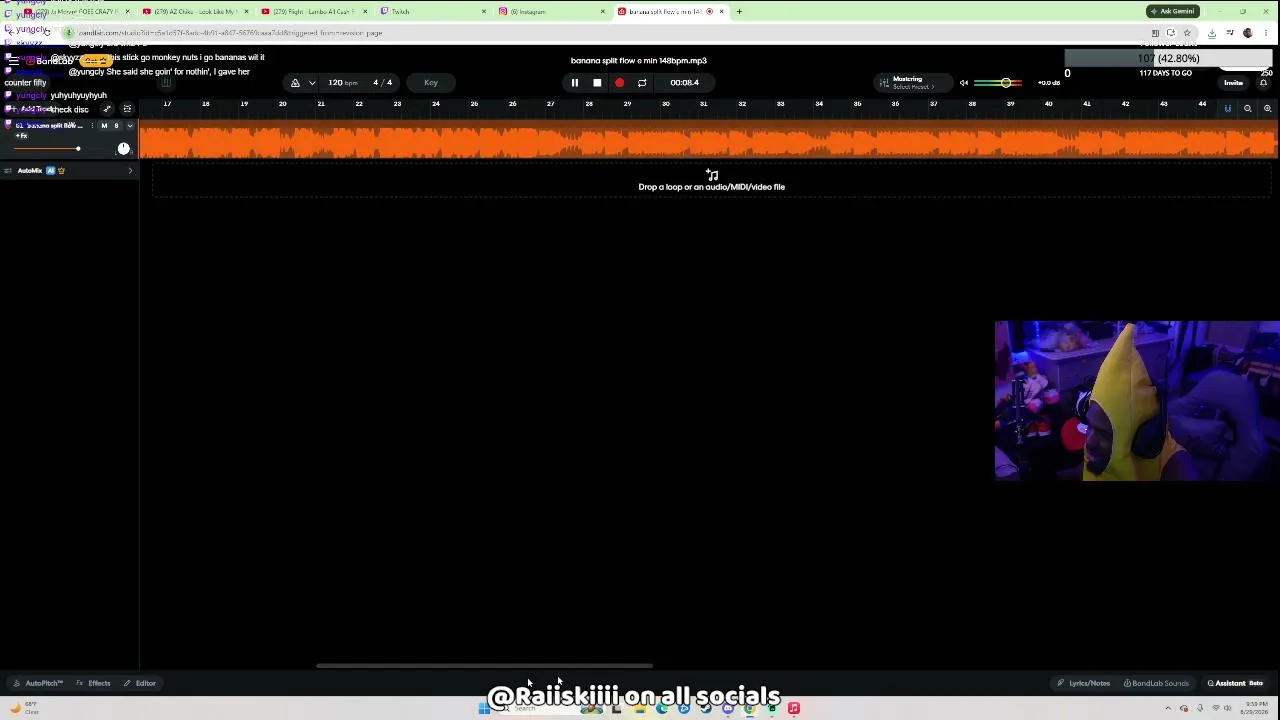Switch to the AZ Chike YouTube tab
Screen dimensions: 1280x720
pos(195,12)
